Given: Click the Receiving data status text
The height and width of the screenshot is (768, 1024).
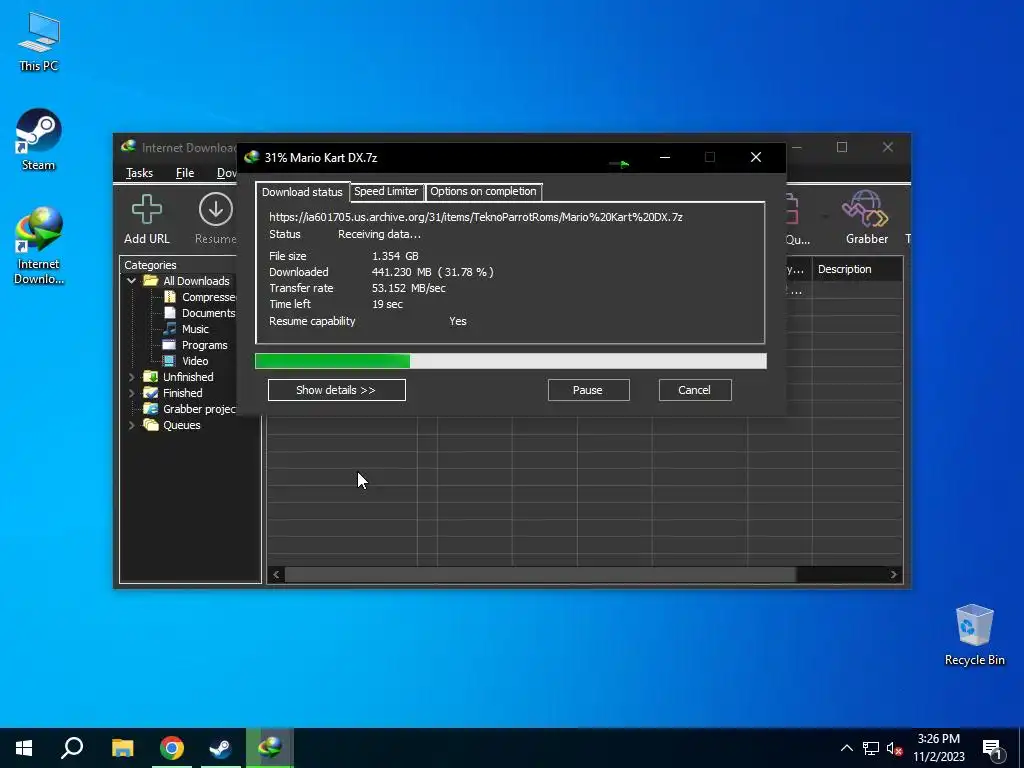Looking at the screenshot, I should 379,234.
